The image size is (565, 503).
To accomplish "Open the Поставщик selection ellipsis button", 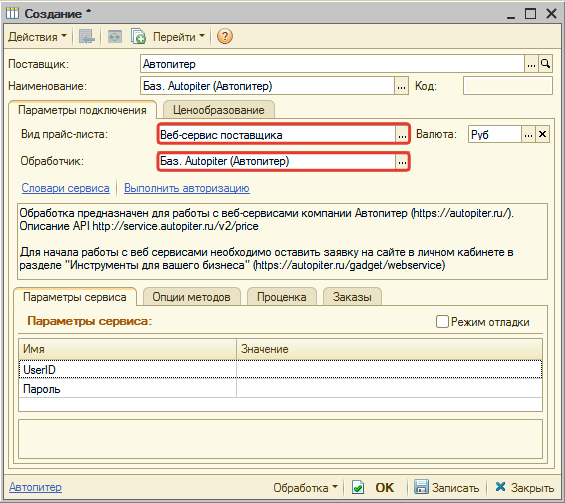I will (531, 64).
